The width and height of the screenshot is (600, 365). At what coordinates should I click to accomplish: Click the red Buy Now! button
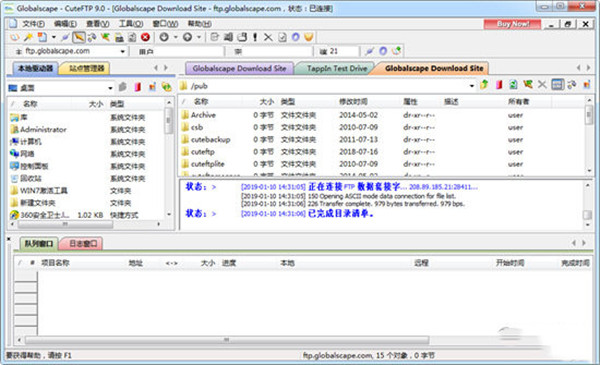[x=512, y=24]
